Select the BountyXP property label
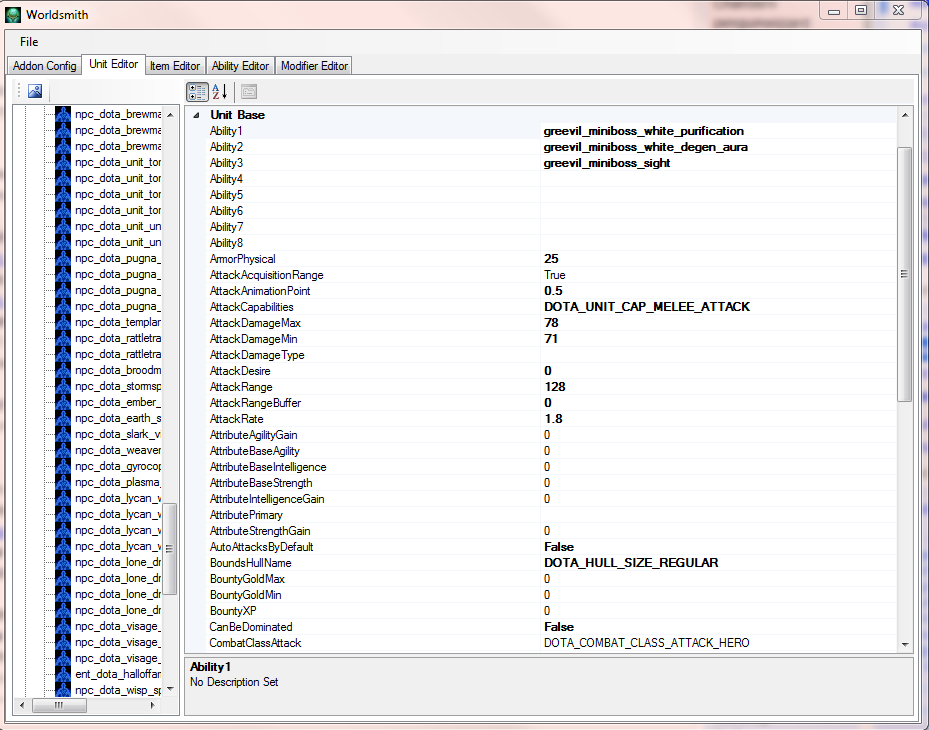The image size is (929, 730). tap(233, 611)
